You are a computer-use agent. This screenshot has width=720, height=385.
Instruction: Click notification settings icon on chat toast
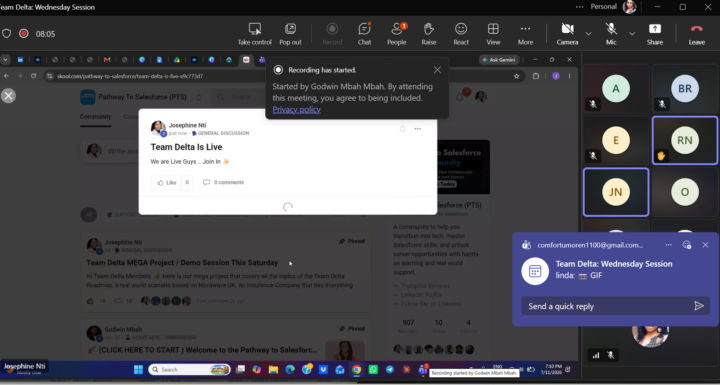coord(686,245)
